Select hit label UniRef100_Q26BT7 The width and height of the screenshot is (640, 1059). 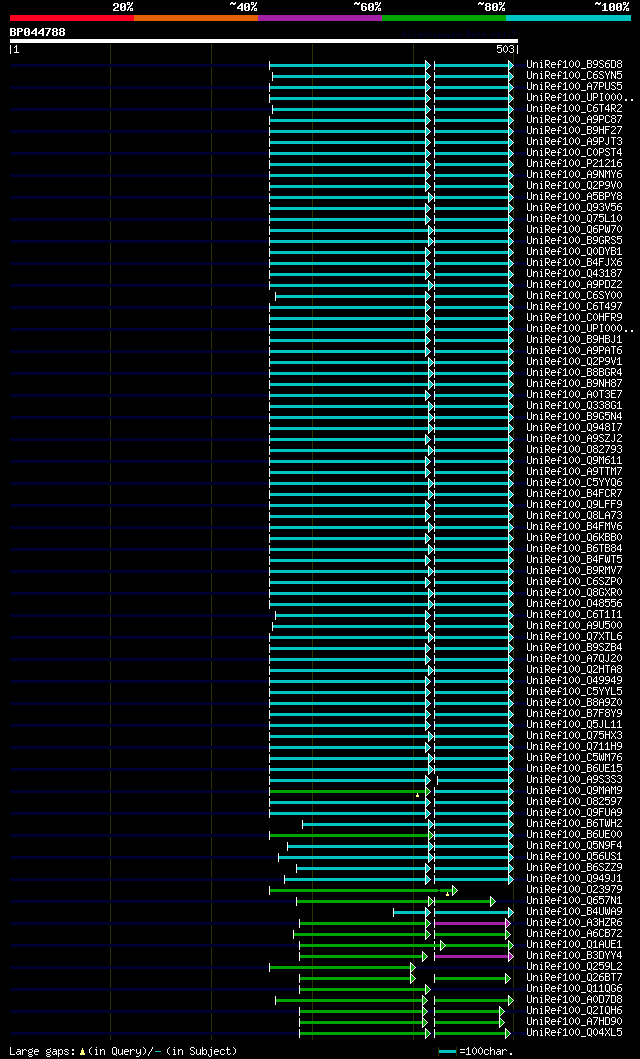pyautogui.click(x=575, y=977)
